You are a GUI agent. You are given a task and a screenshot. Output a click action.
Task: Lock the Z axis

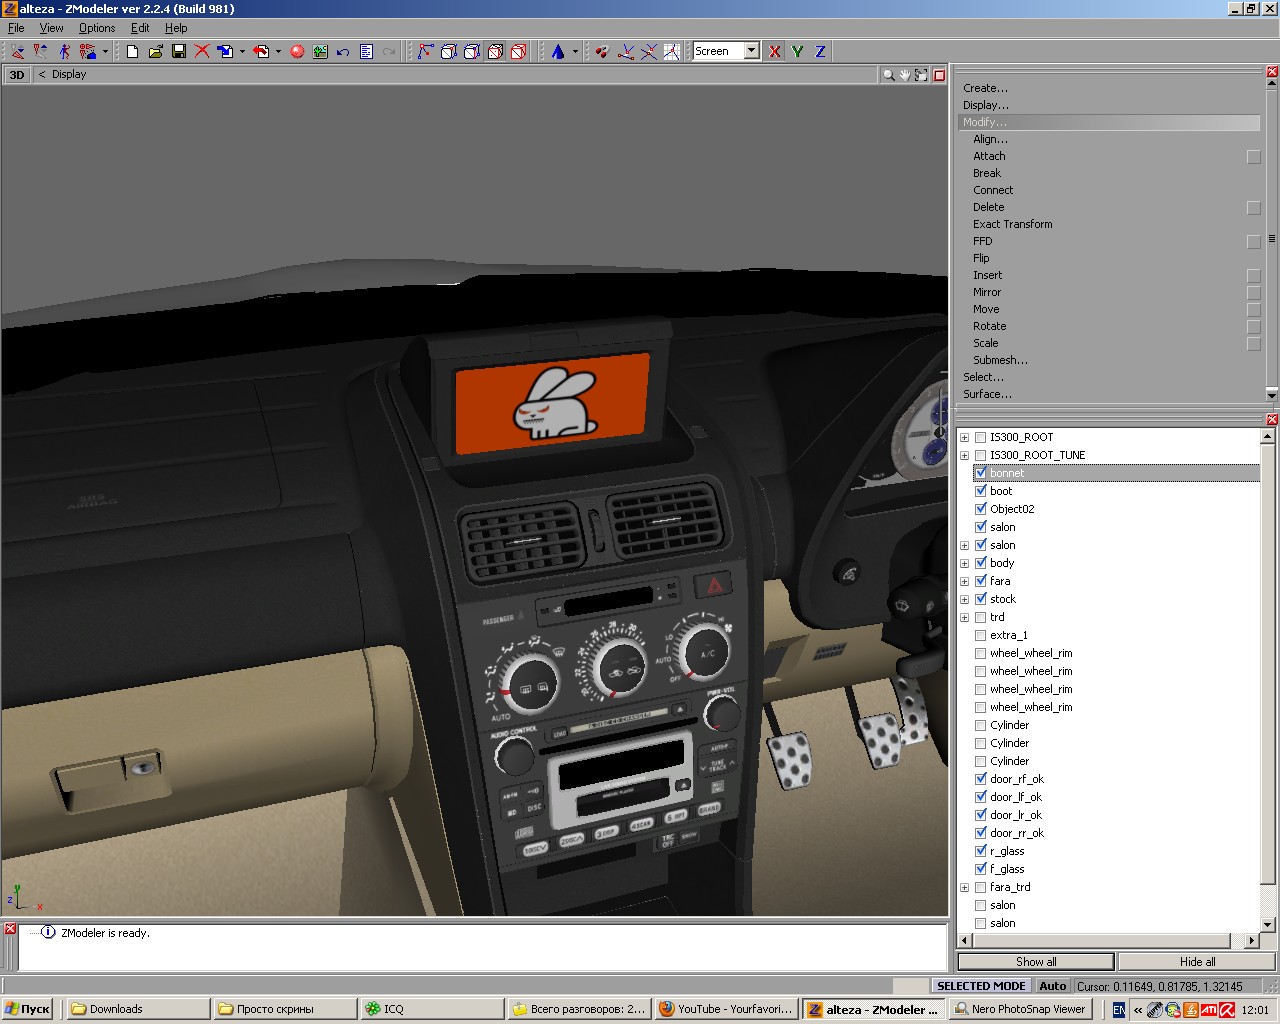821,51
